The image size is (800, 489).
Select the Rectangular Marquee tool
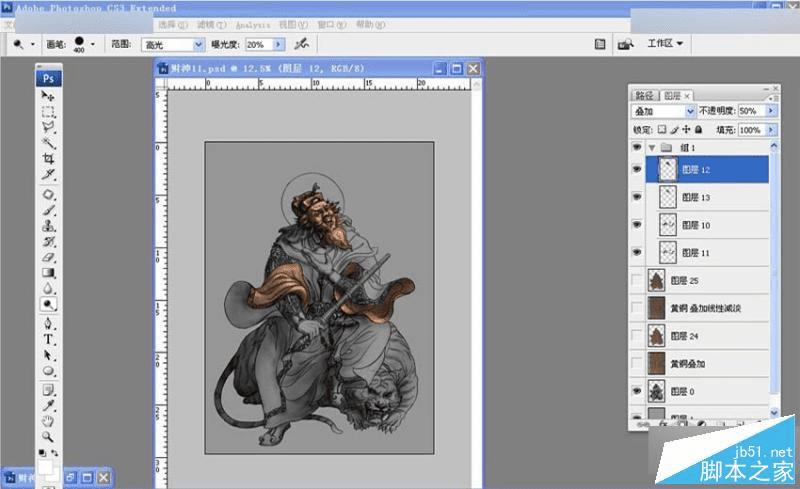[48, 112]
